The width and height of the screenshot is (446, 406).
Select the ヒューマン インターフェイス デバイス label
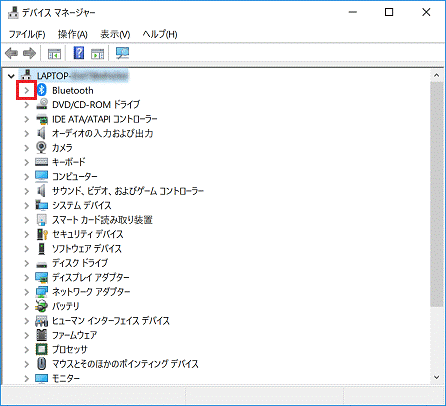111,321
